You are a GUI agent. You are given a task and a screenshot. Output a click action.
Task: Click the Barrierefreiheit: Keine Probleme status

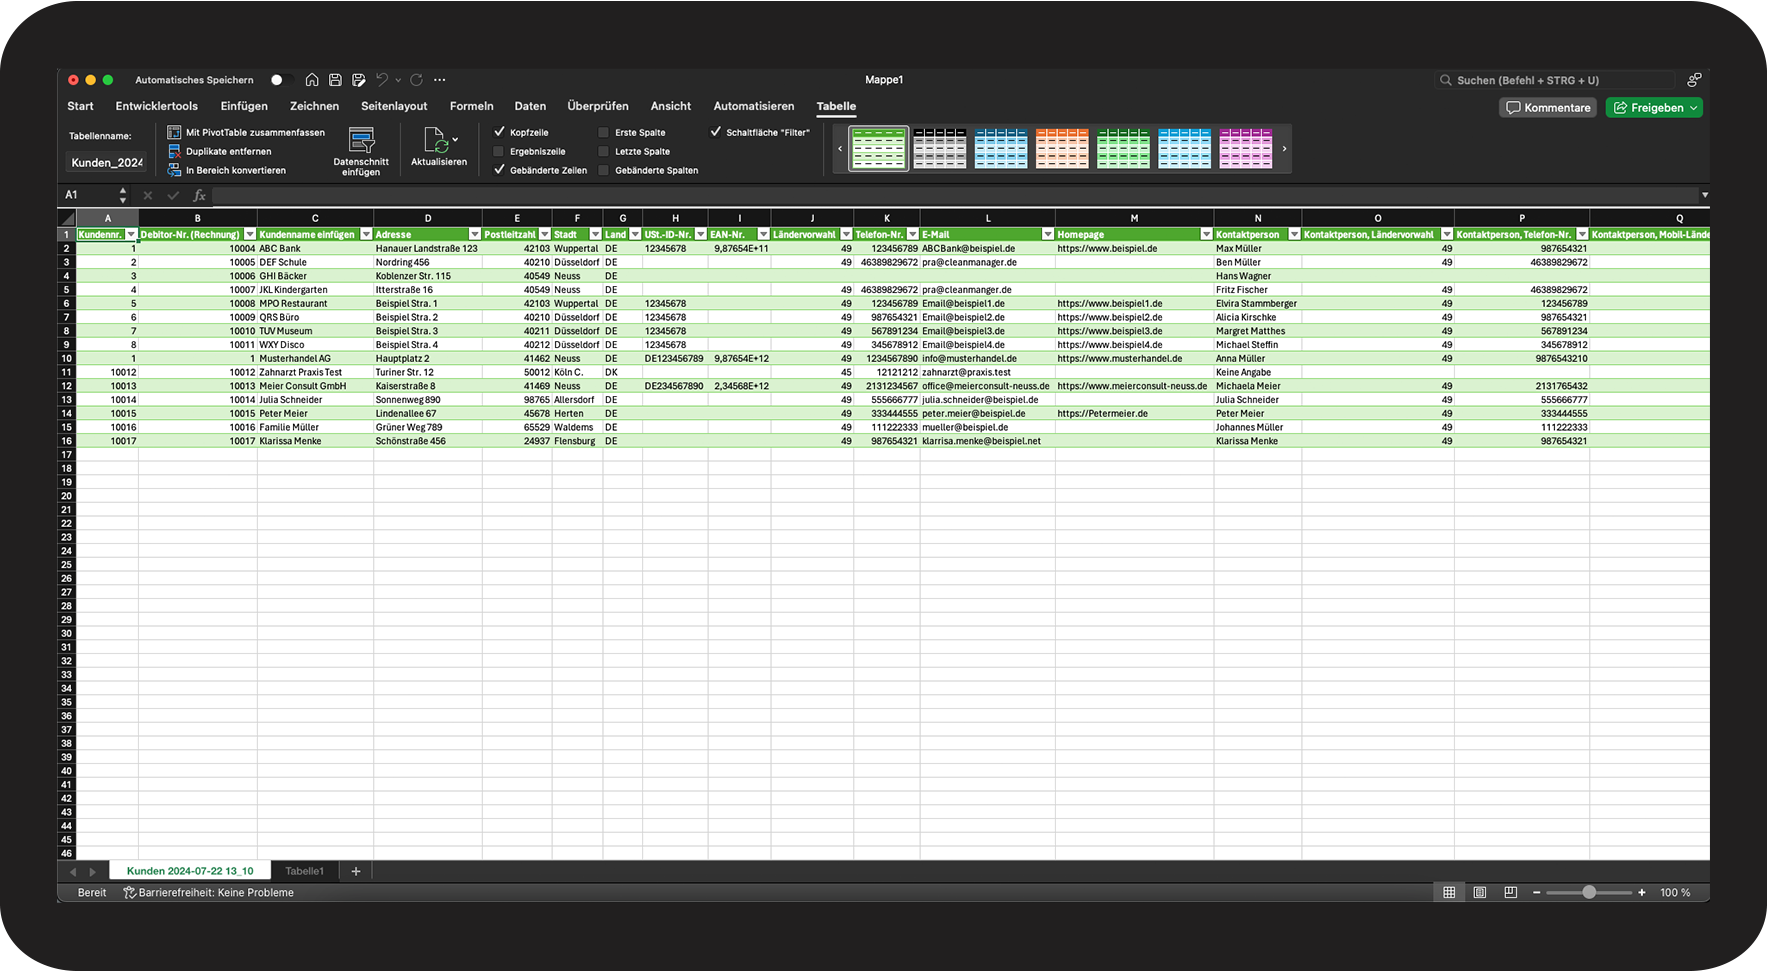pos(208,893)
